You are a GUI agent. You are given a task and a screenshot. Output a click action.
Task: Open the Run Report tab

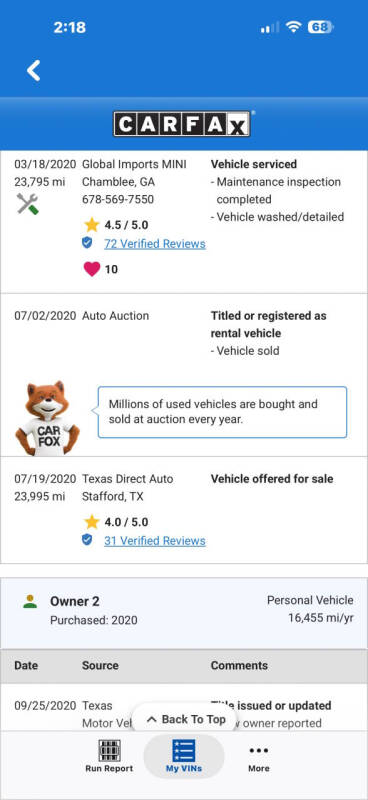click(109, 756)
